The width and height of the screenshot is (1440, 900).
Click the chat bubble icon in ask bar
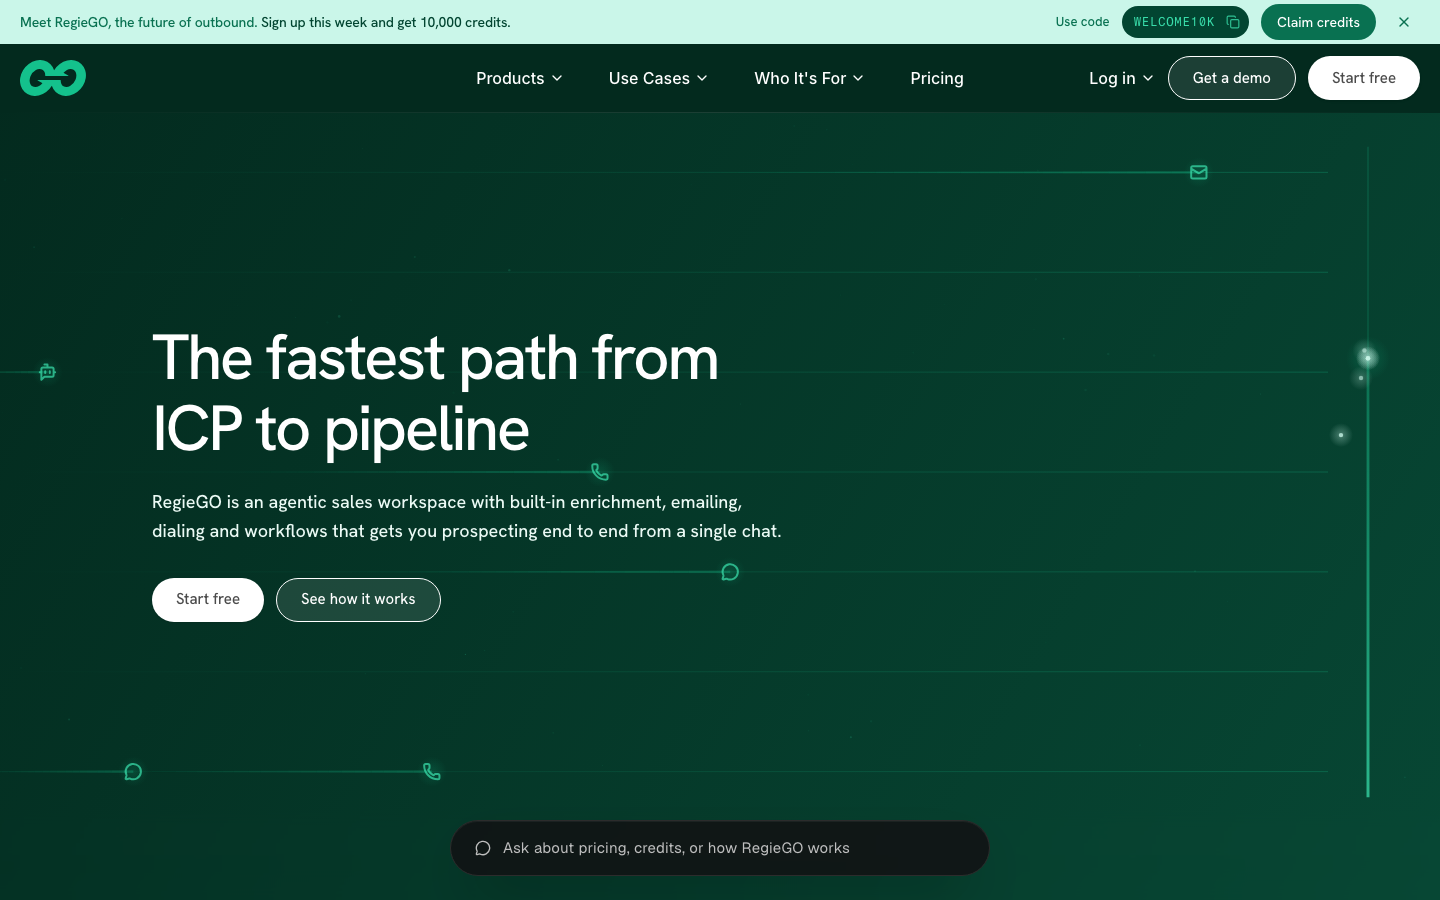pos(483,848)
